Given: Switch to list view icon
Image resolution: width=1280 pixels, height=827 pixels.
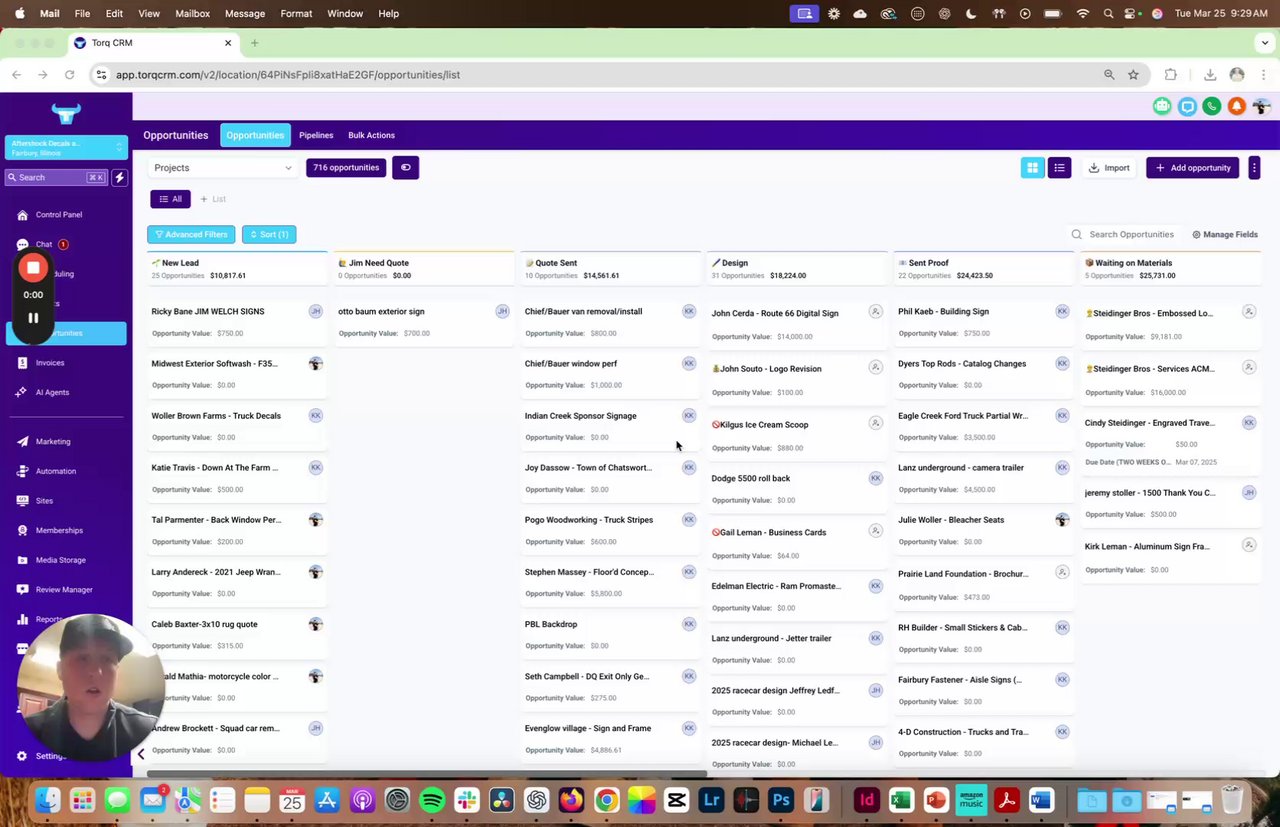Looking at the screenshot, I should coord(1059,168).
